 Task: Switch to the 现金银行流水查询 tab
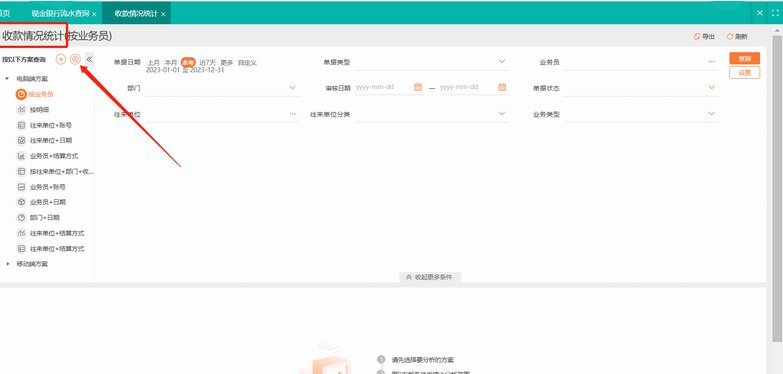tap(60, 13)
